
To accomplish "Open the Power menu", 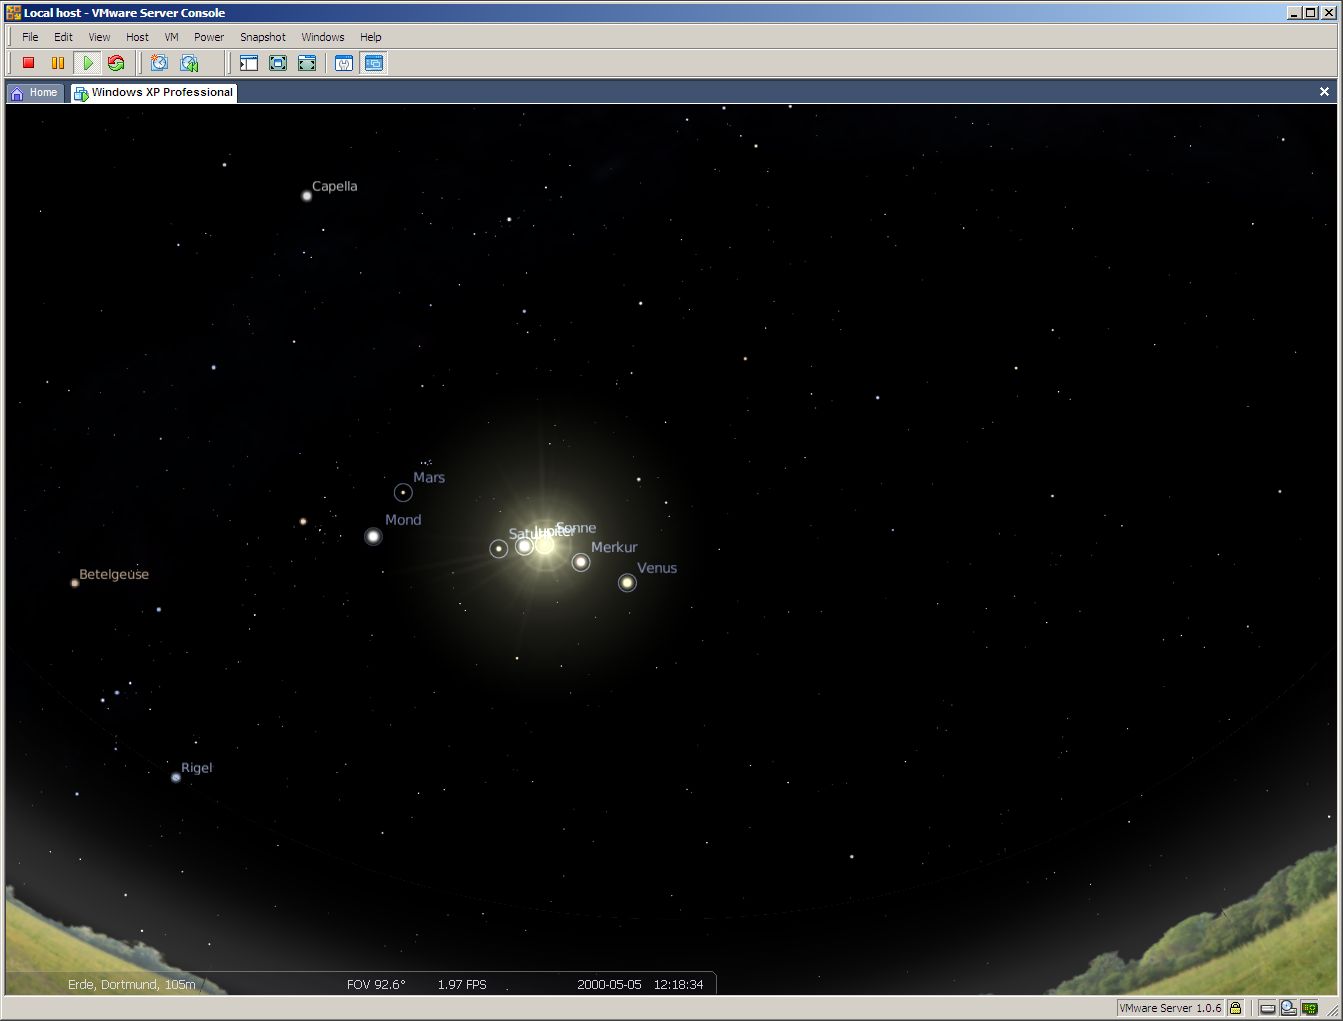I will pos(209,37).
